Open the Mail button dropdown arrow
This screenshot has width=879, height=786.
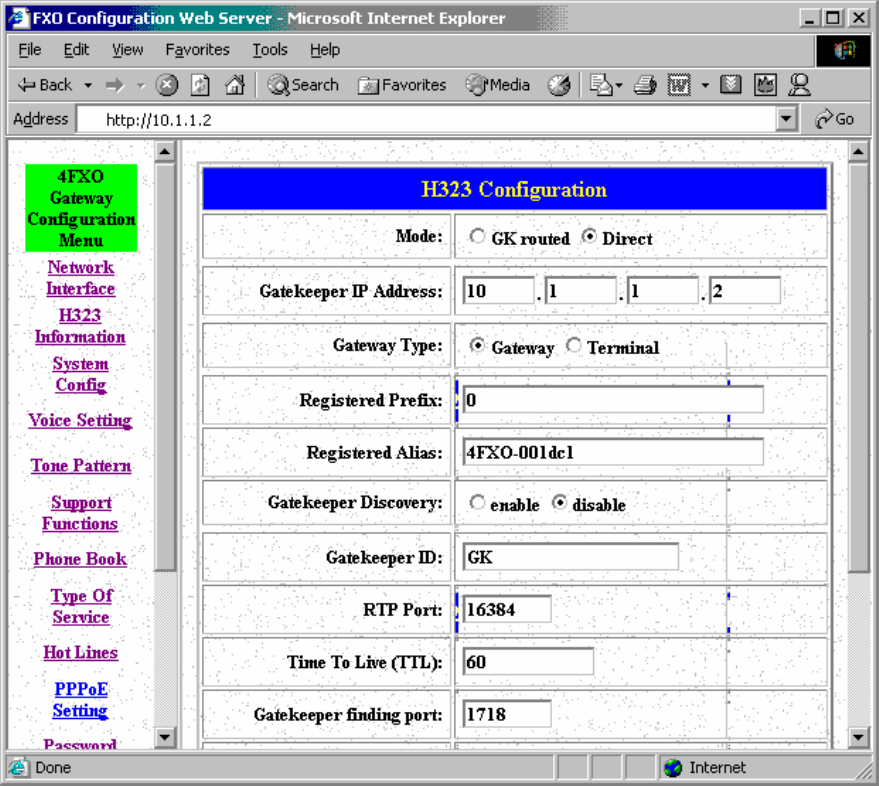click(621, 86)
